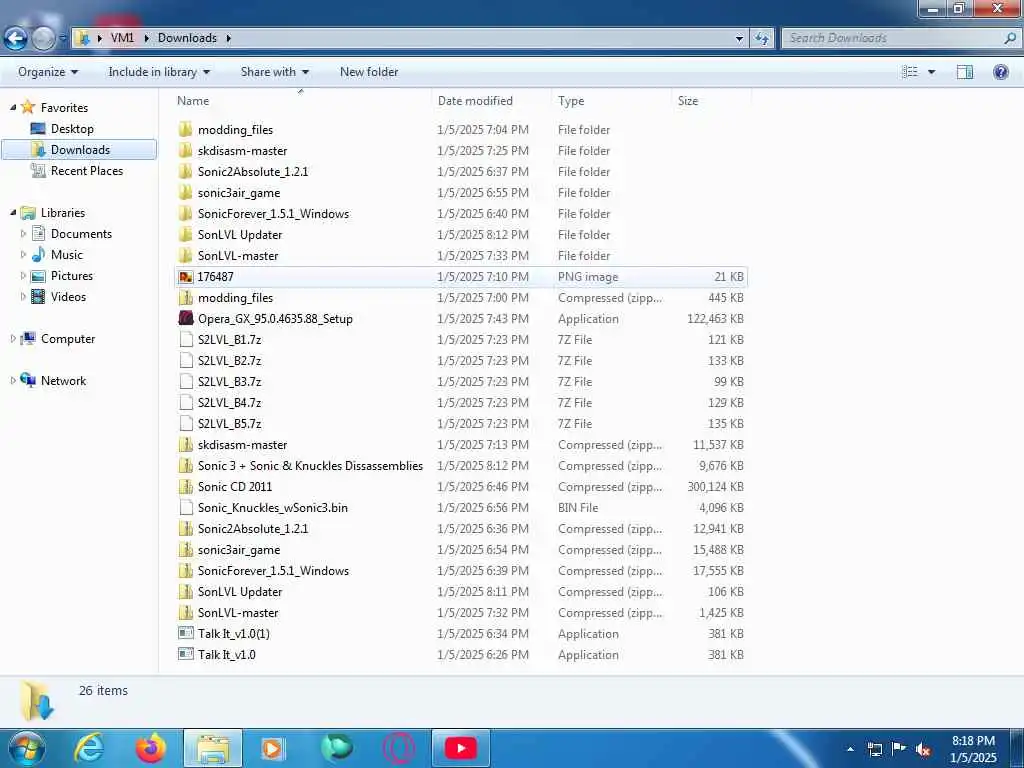Click the Action Center flag tray icon
Image resolution: width=1024 pixels, height=768 pixels.
899,749
